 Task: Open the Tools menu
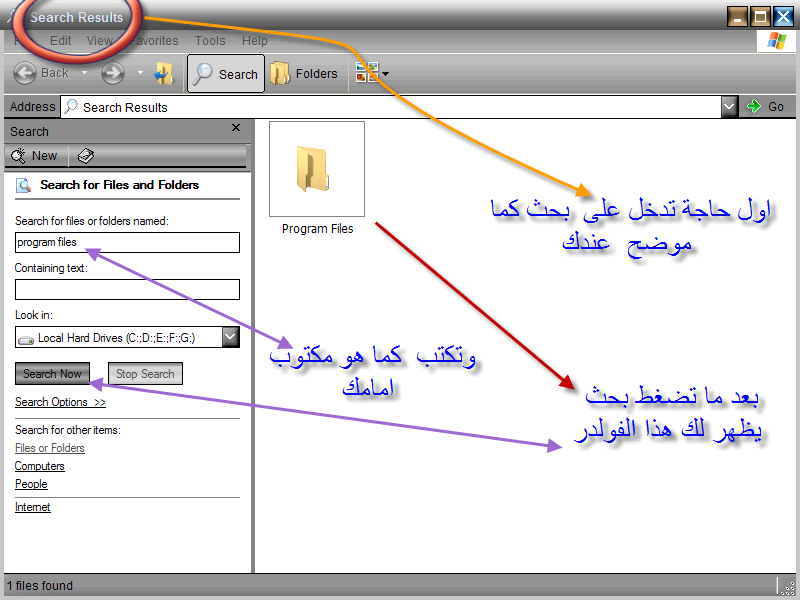pyautogui.click(x=210, y=41)
